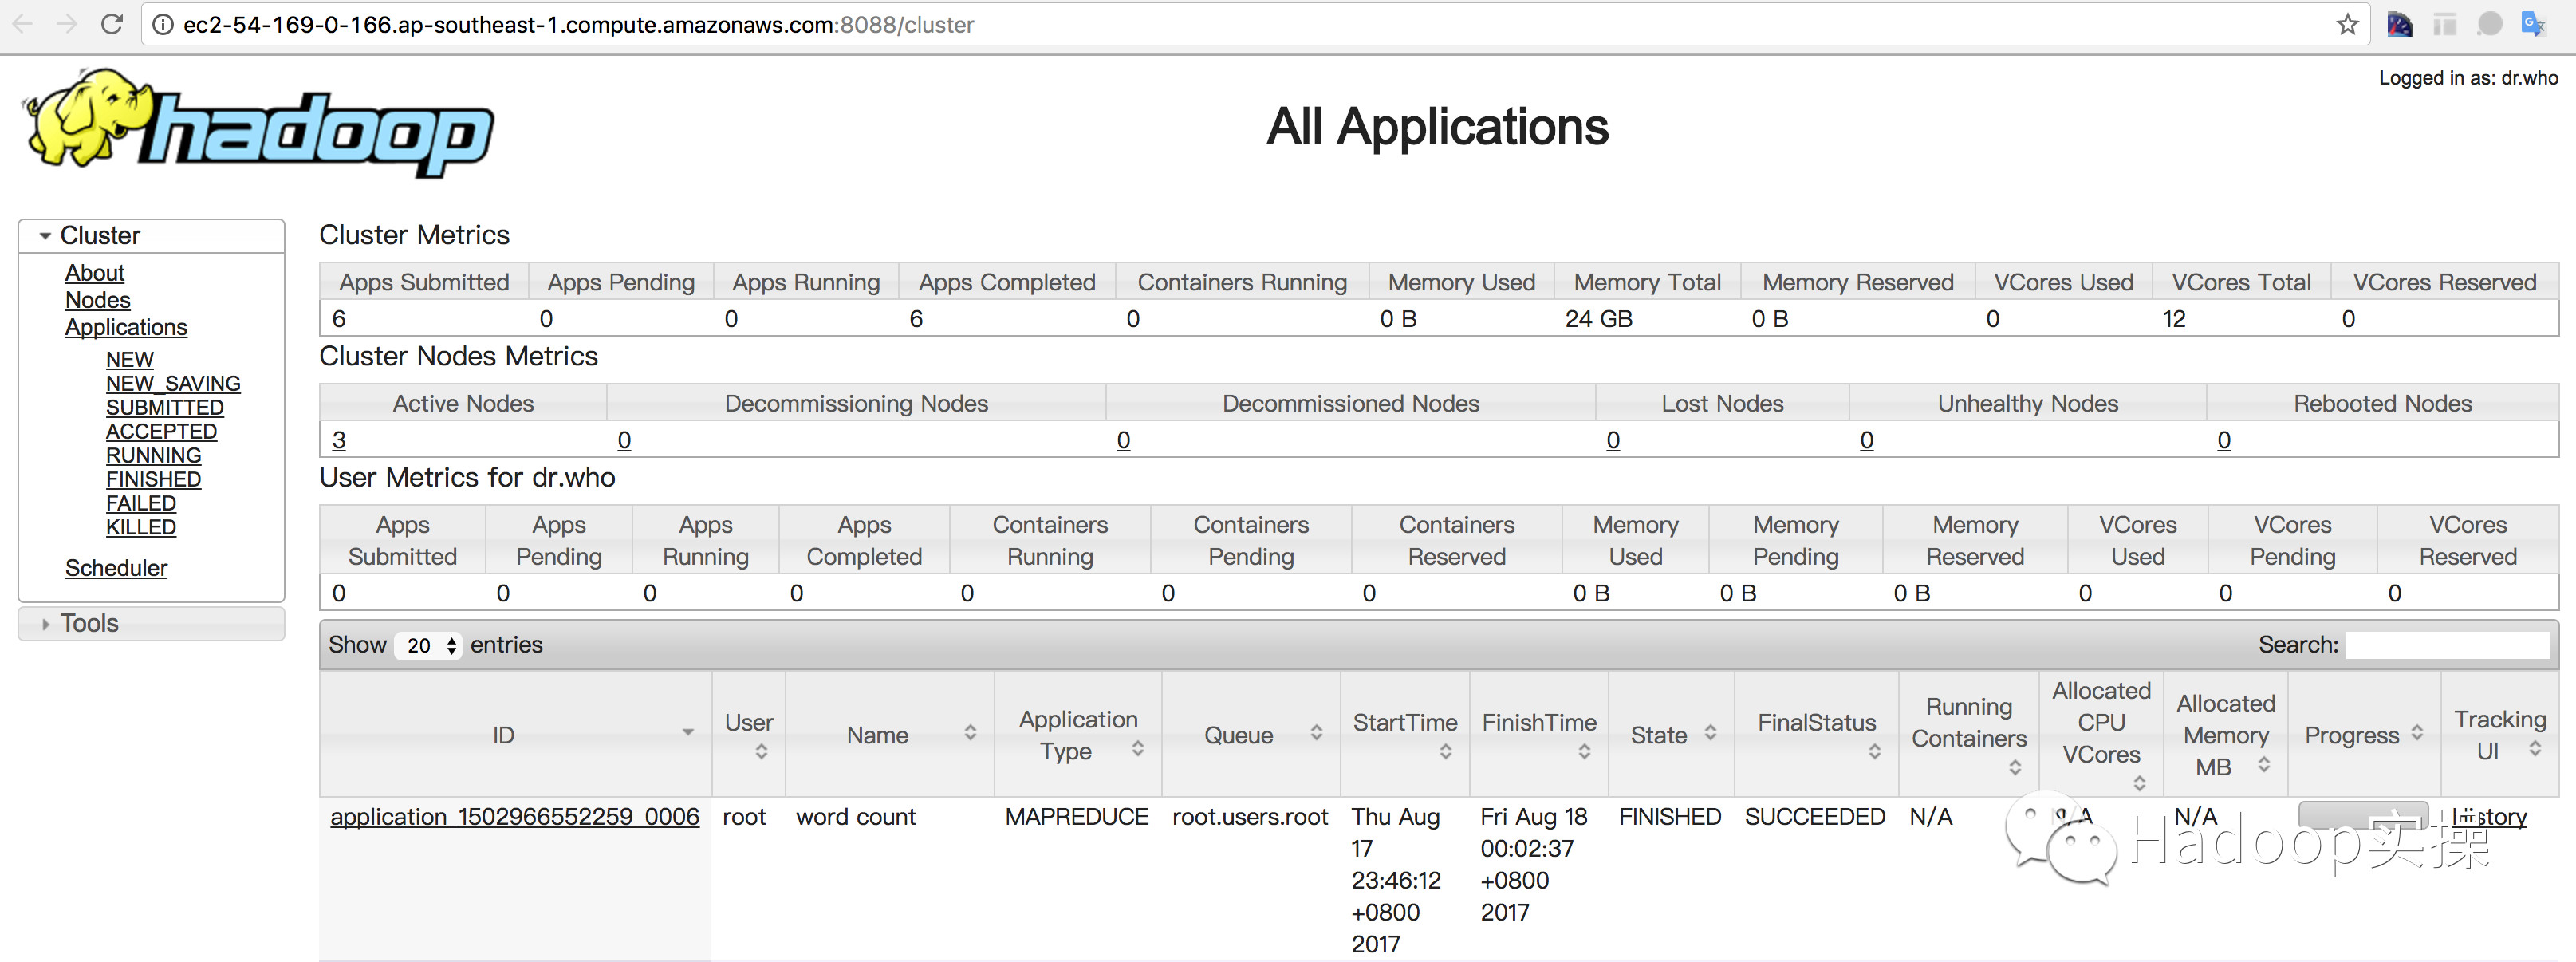Click the Unhealthy Nodes count link
This screenshot has height=962, width=2576.
pos(1867,441)
